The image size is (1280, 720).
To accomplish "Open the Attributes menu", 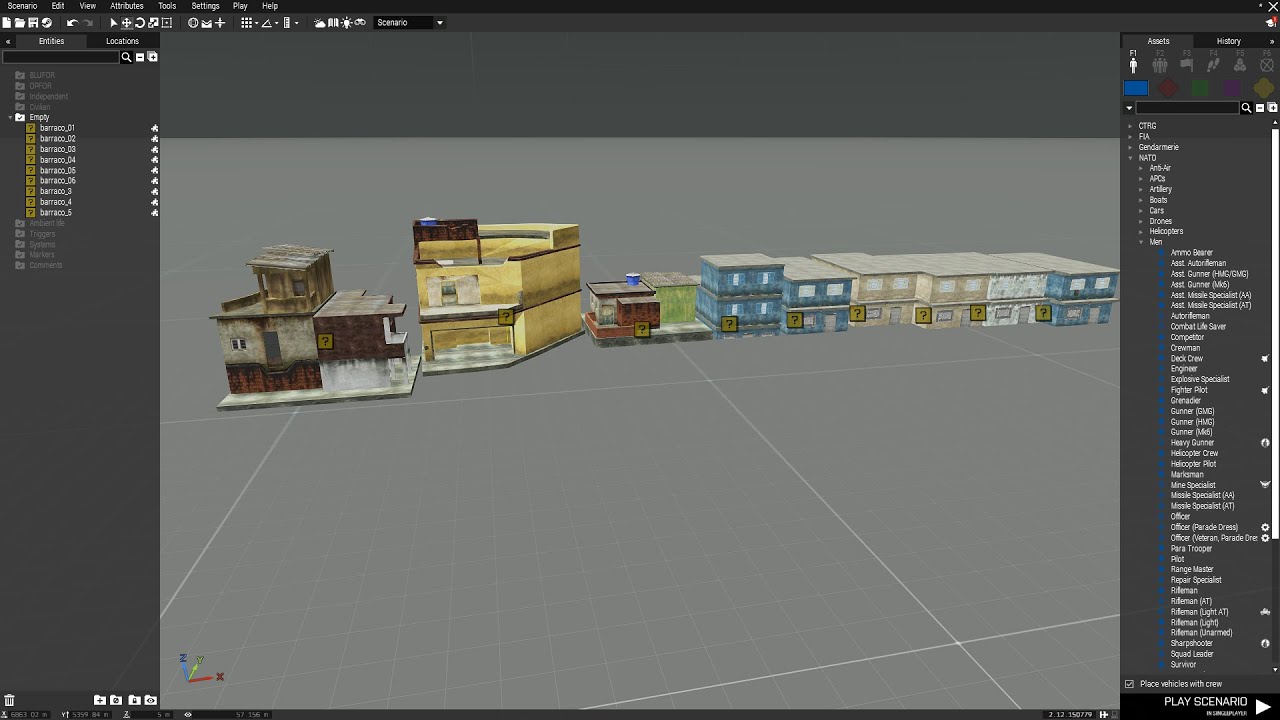I will 127,6.
